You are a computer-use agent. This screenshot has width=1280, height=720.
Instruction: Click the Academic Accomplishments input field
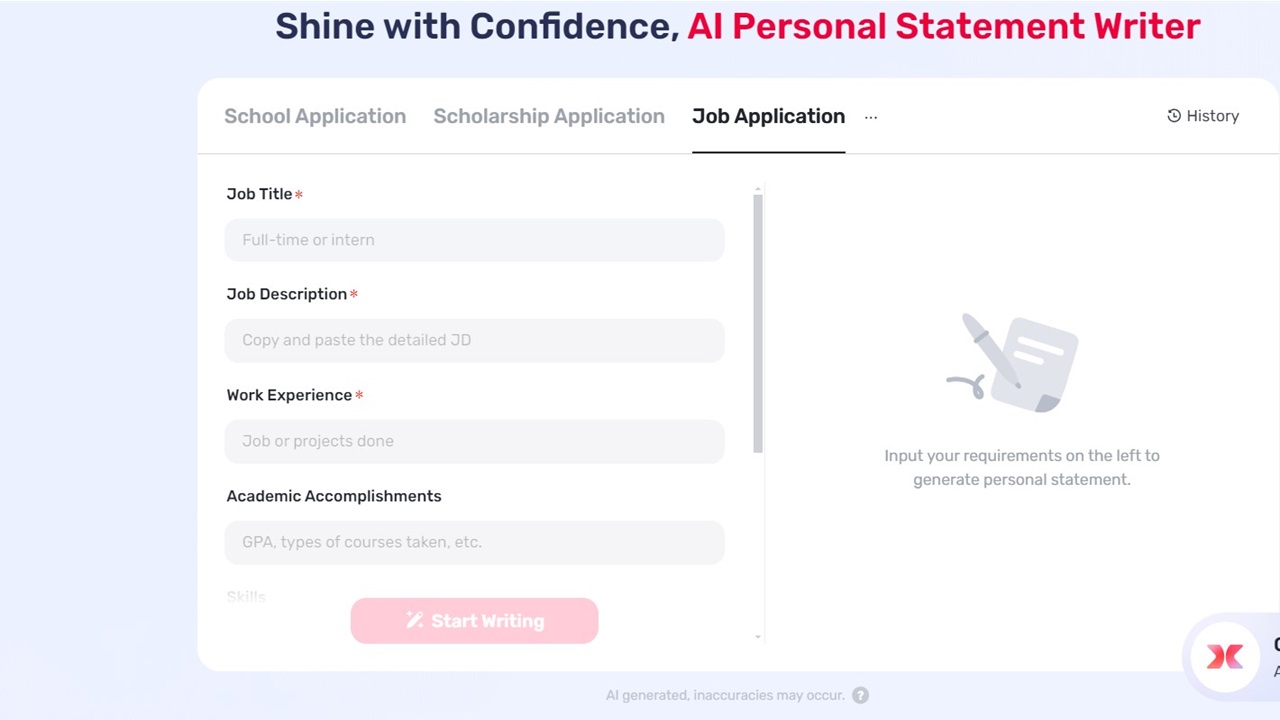pos(474,542)
